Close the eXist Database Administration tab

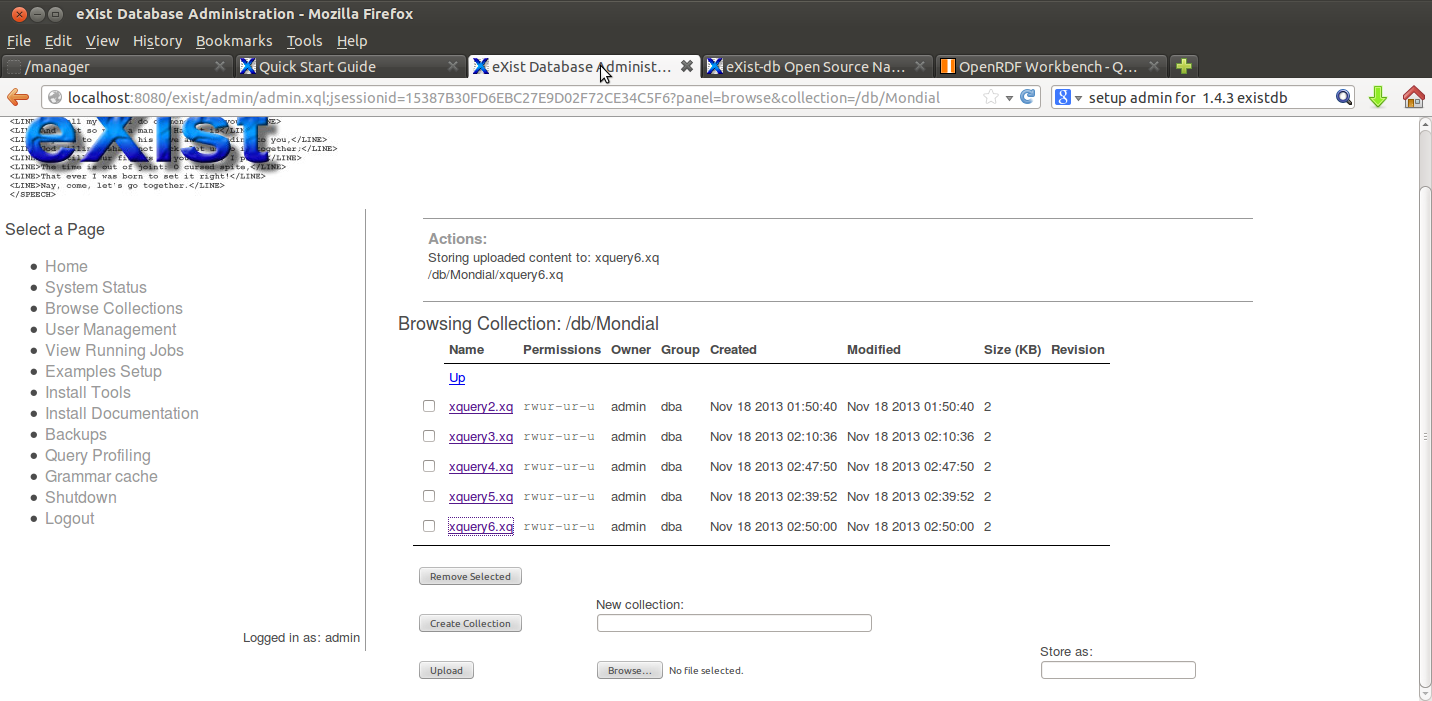click(x=687, y=66)
